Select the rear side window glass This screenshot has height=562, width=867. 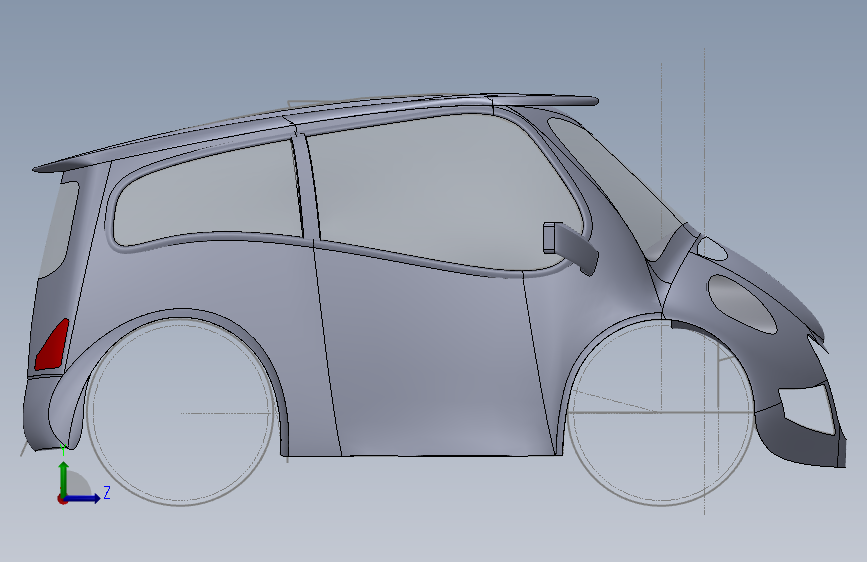pos(207,194)
